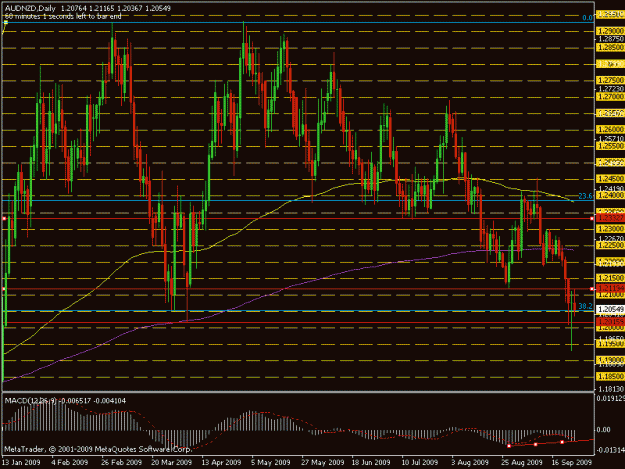Click the red price label 1.23327
625x469 pixels.
[x=610, y=218]
